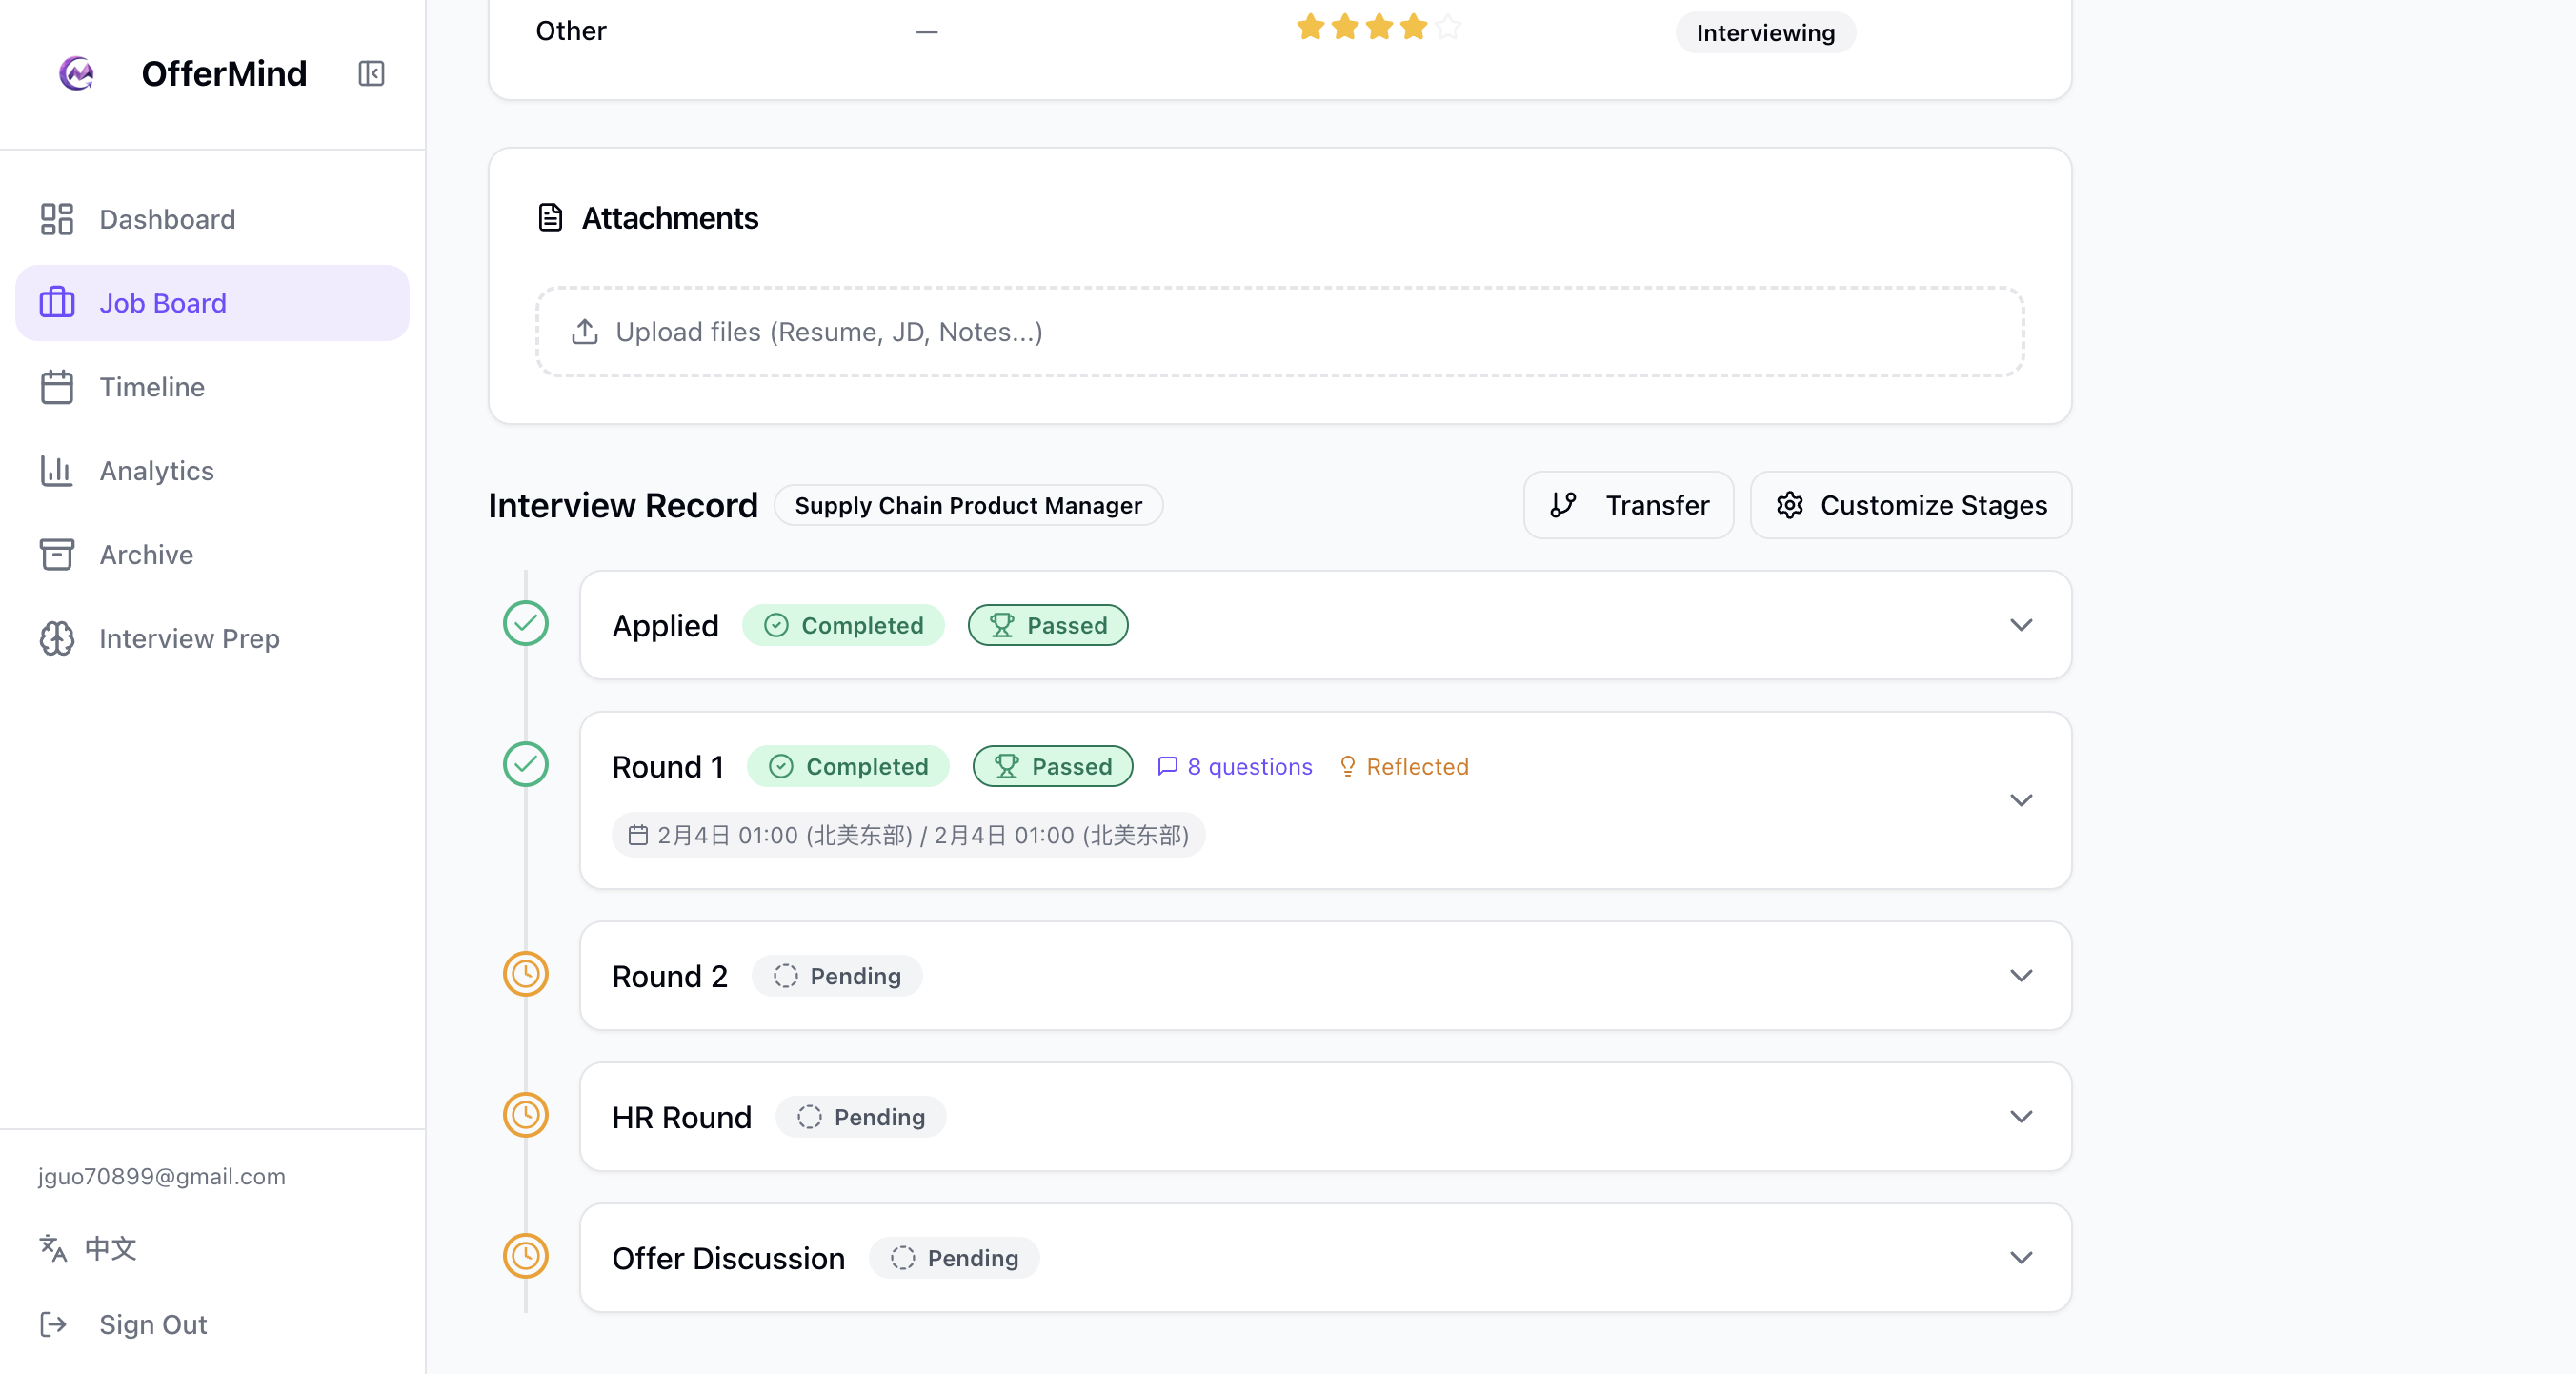Expand the Round 2 stage details

tap(2021, 975)
